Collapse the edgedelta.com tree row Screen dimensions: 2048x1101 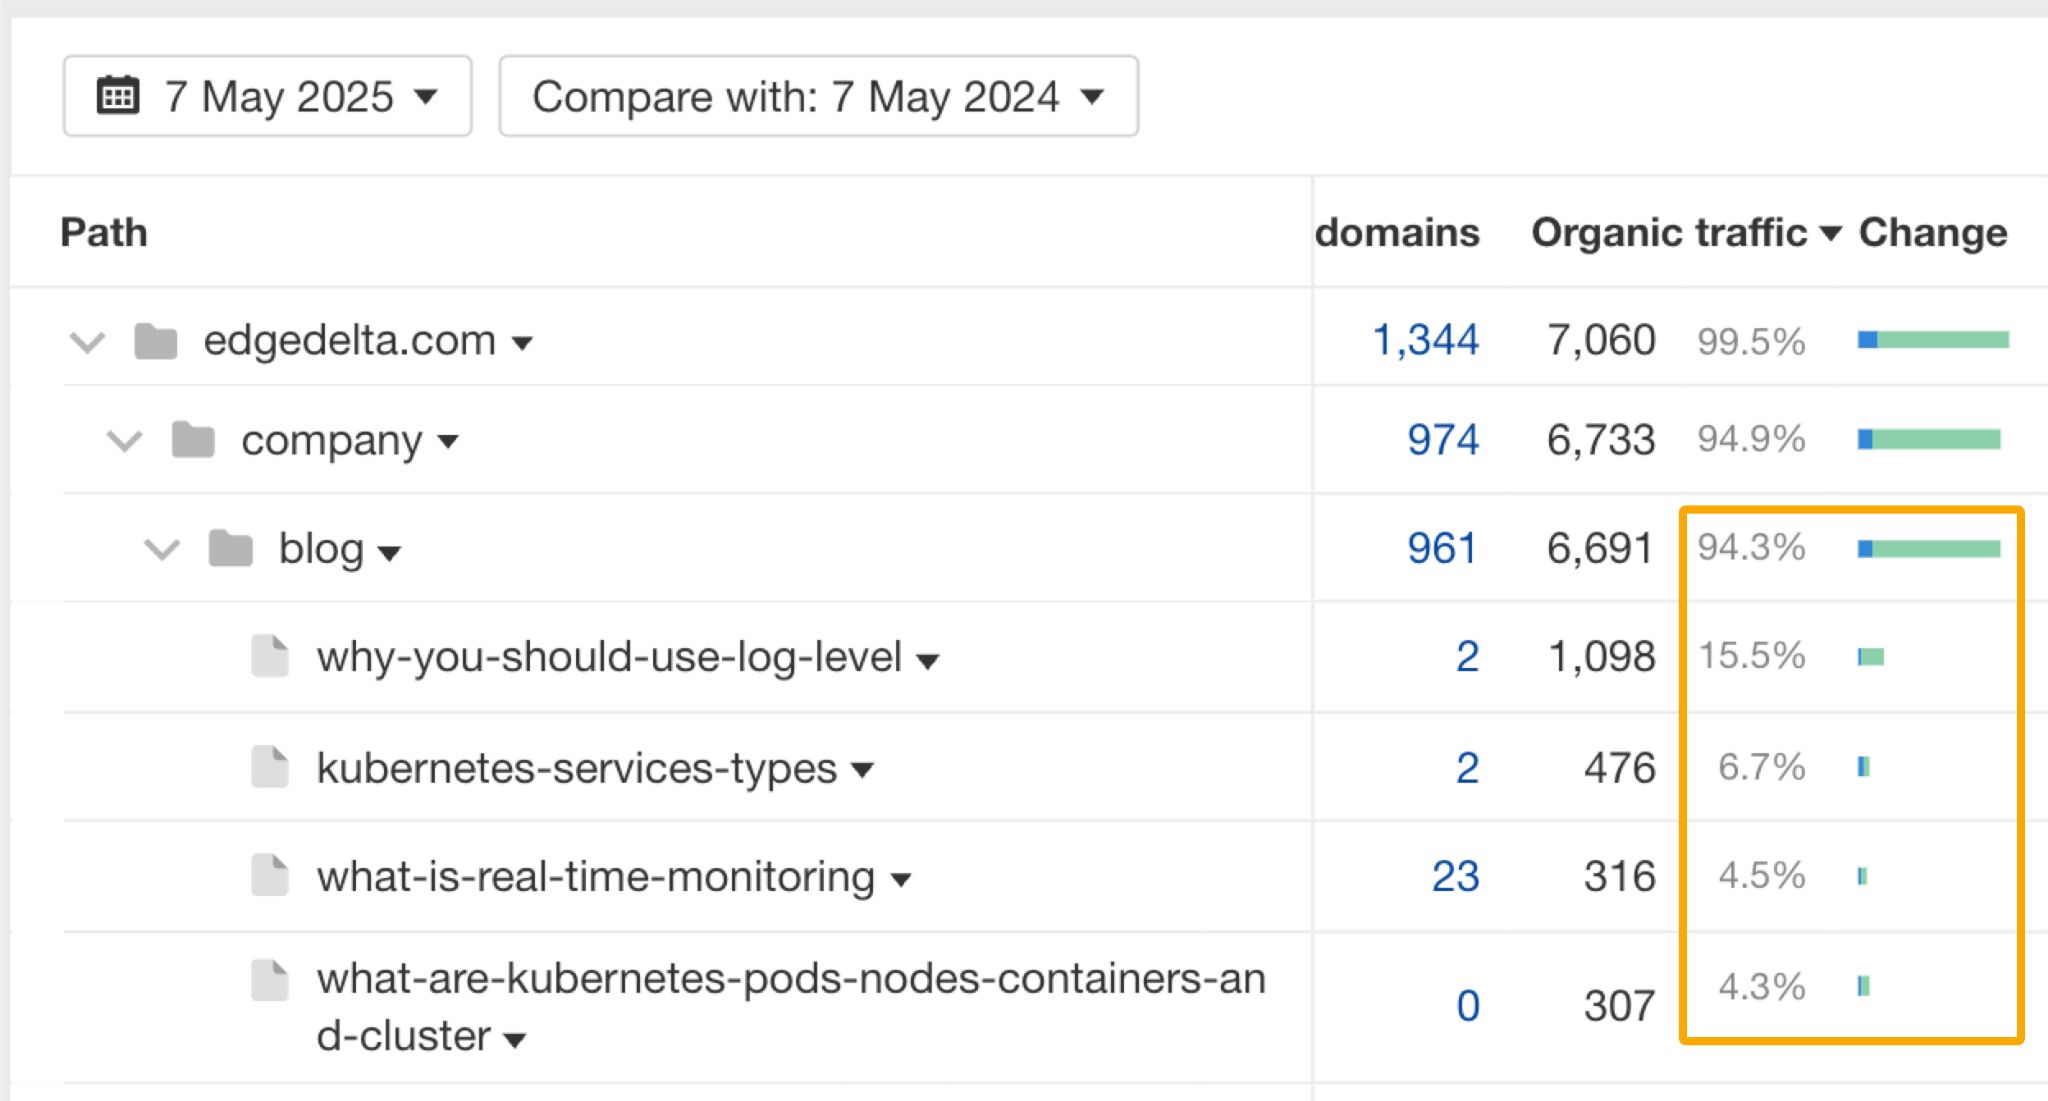(88, 342)
